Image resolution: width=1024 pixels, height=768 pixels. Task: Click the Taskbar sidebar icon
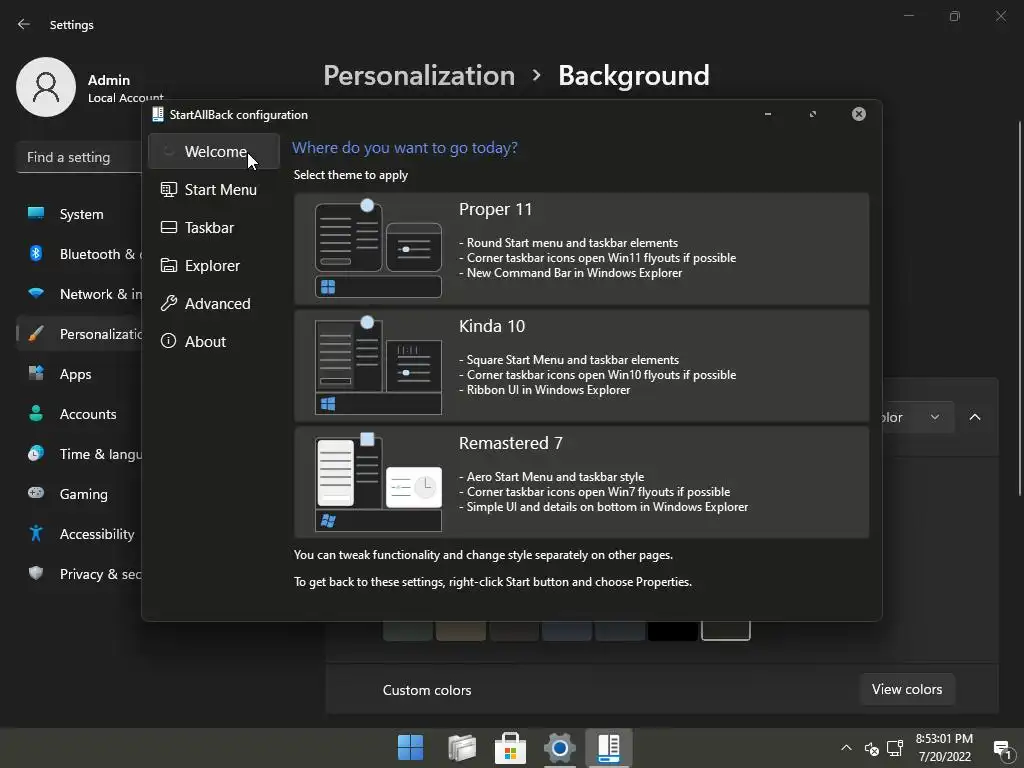(x=168, y=227)
